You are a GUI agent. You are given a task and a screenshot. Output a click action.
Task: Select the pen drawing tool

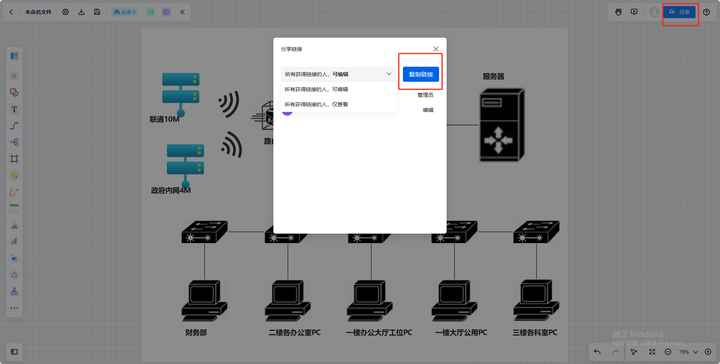point(14,192)
